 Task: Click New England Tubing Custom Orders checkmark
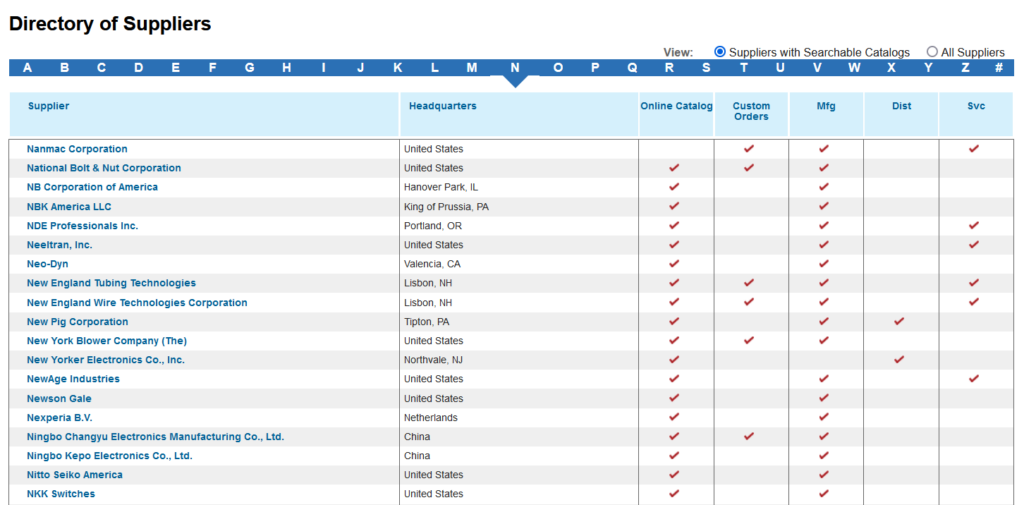pyautogui.click(x=749, y=283)
